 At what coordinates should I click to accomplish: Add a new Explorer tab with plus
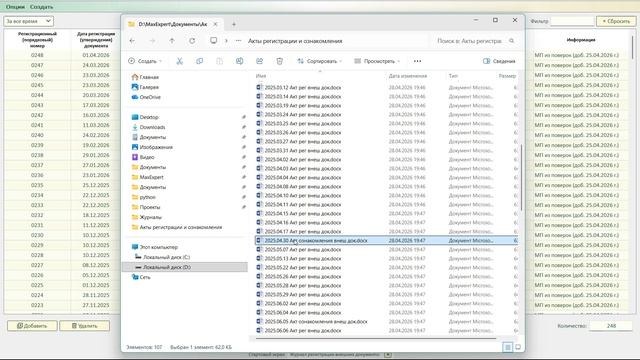click(234, 24)
